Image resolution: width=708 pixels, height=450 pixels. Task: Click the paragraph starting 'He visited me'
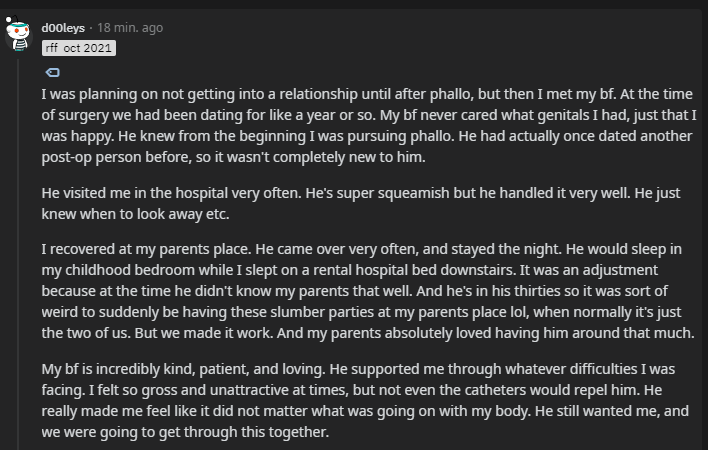(361, 204)
